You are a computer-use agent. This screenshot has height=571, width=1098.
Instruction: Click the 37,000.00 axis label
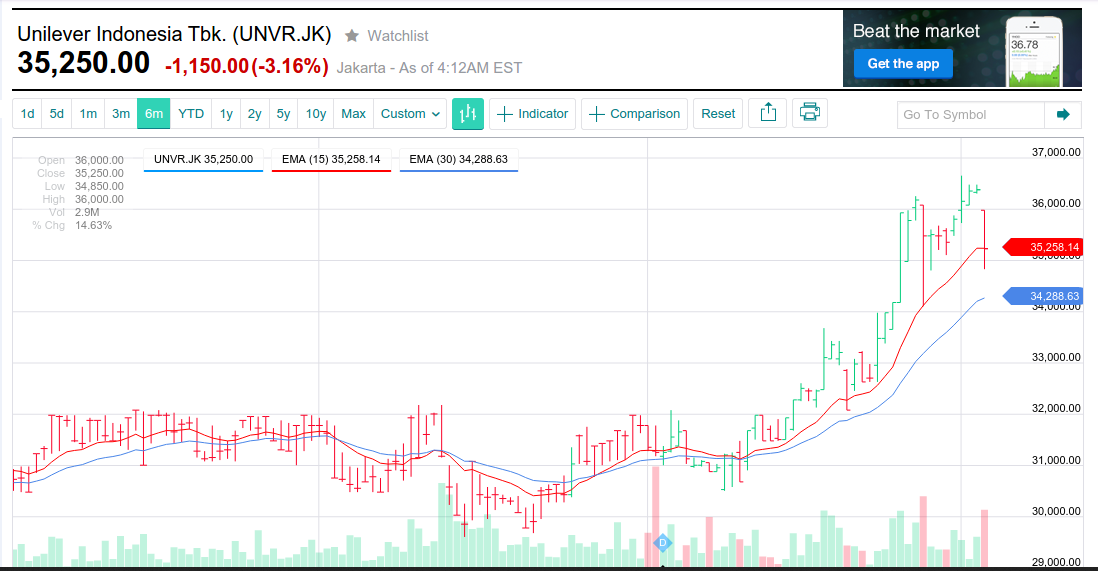pos(1056,152)
